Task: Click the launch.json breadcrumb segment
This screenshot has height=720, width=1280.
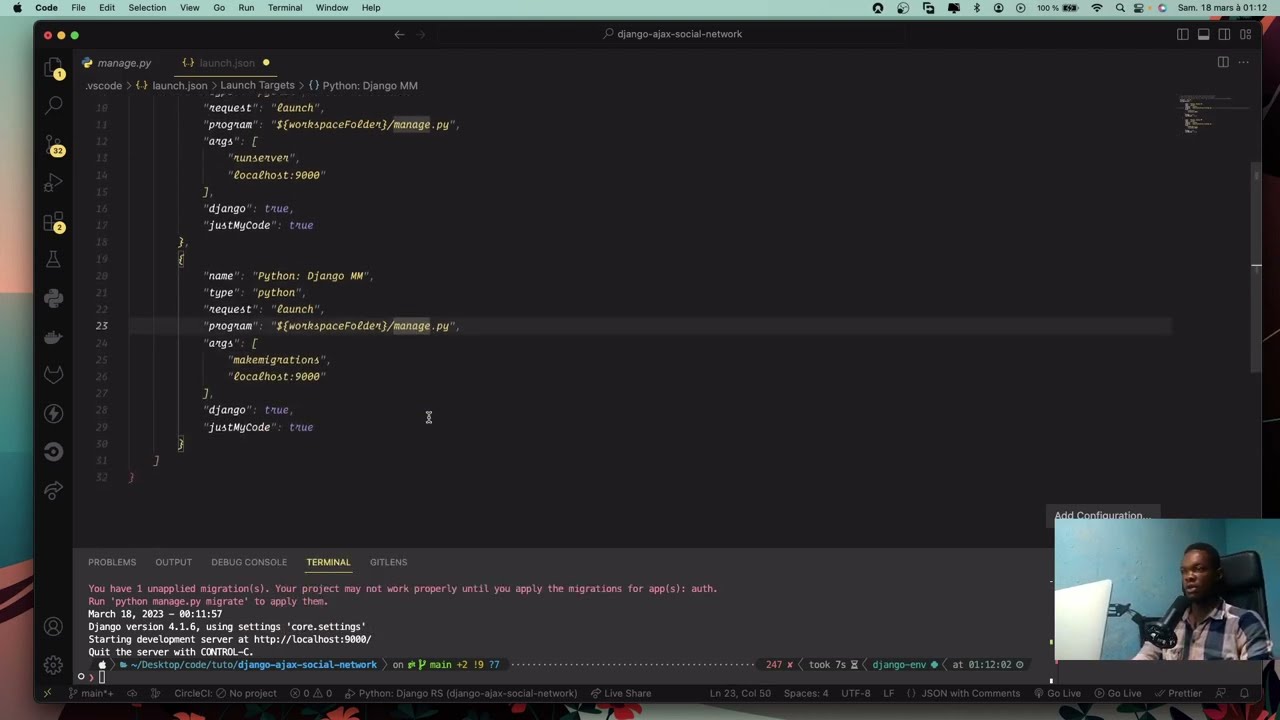Action: [172, 86]
